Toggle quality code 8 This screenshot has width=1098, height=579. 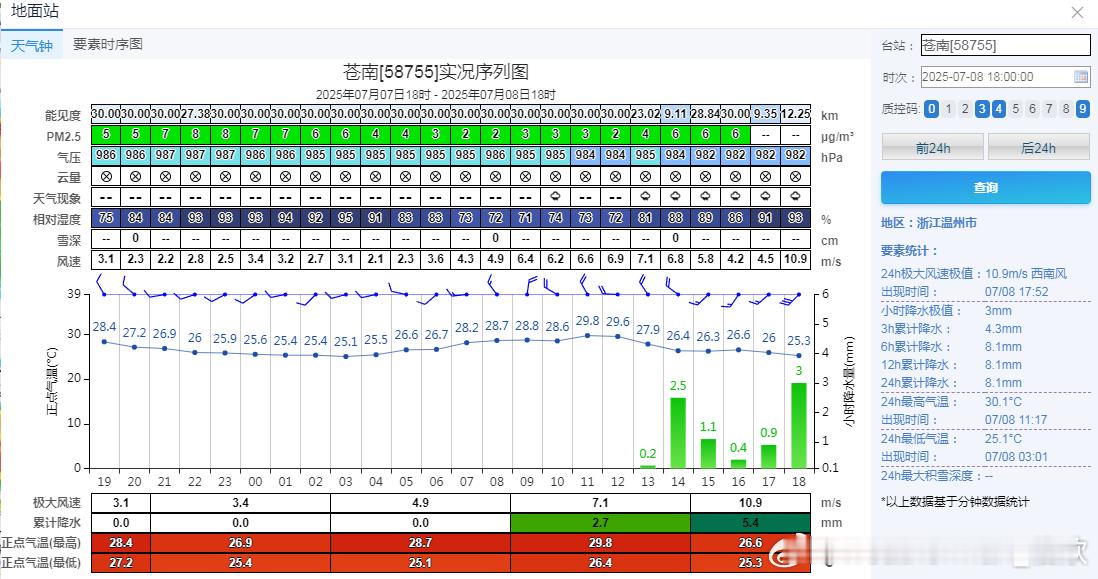point(1066,109)
